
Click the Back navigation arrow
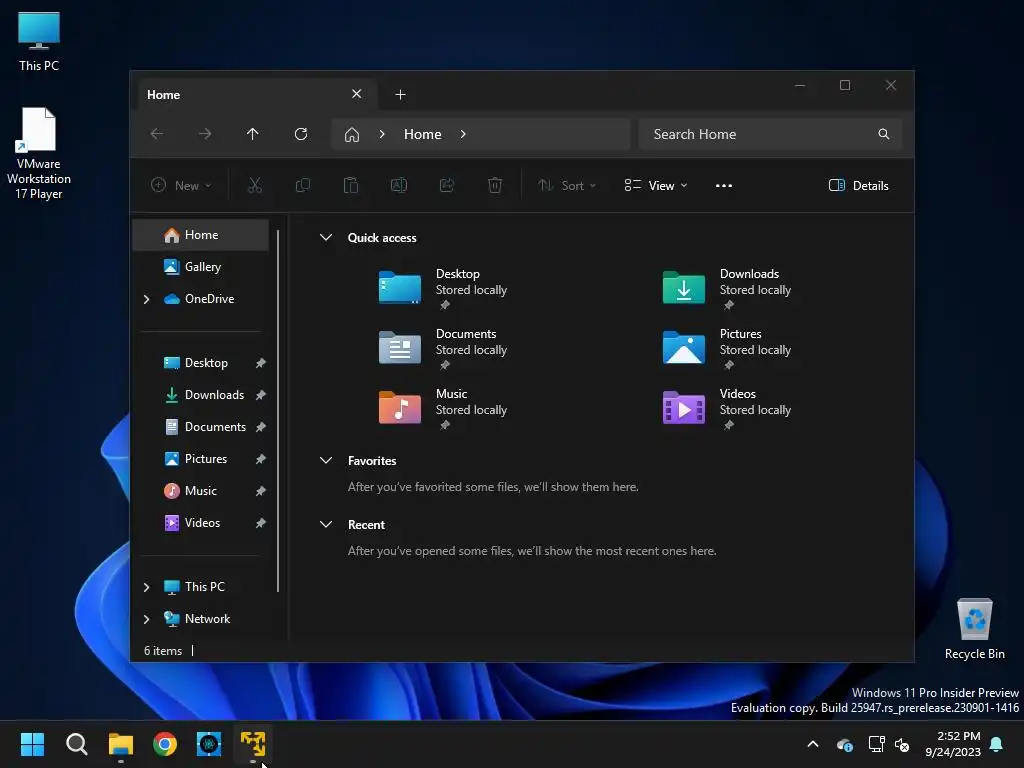point(157,134)
